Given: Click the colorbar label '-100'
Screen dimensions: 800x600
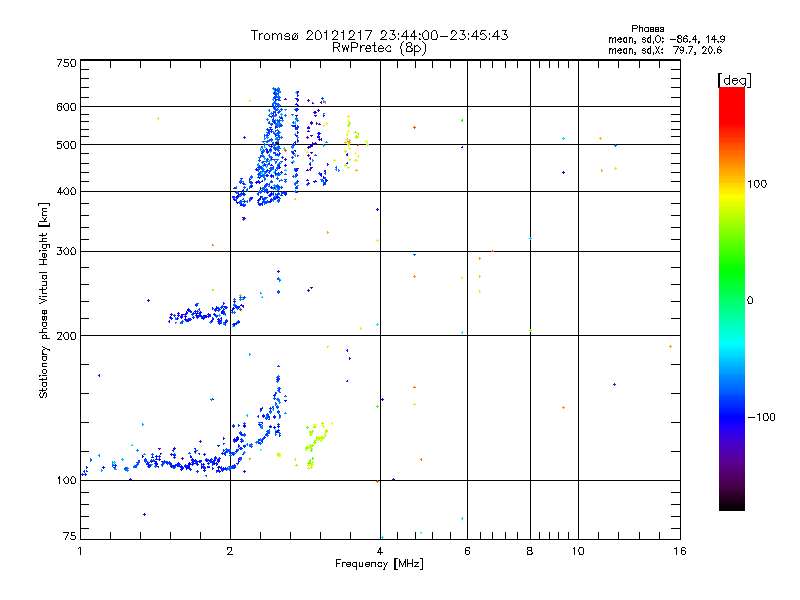Looking at the screenshot, I should 761,417.
